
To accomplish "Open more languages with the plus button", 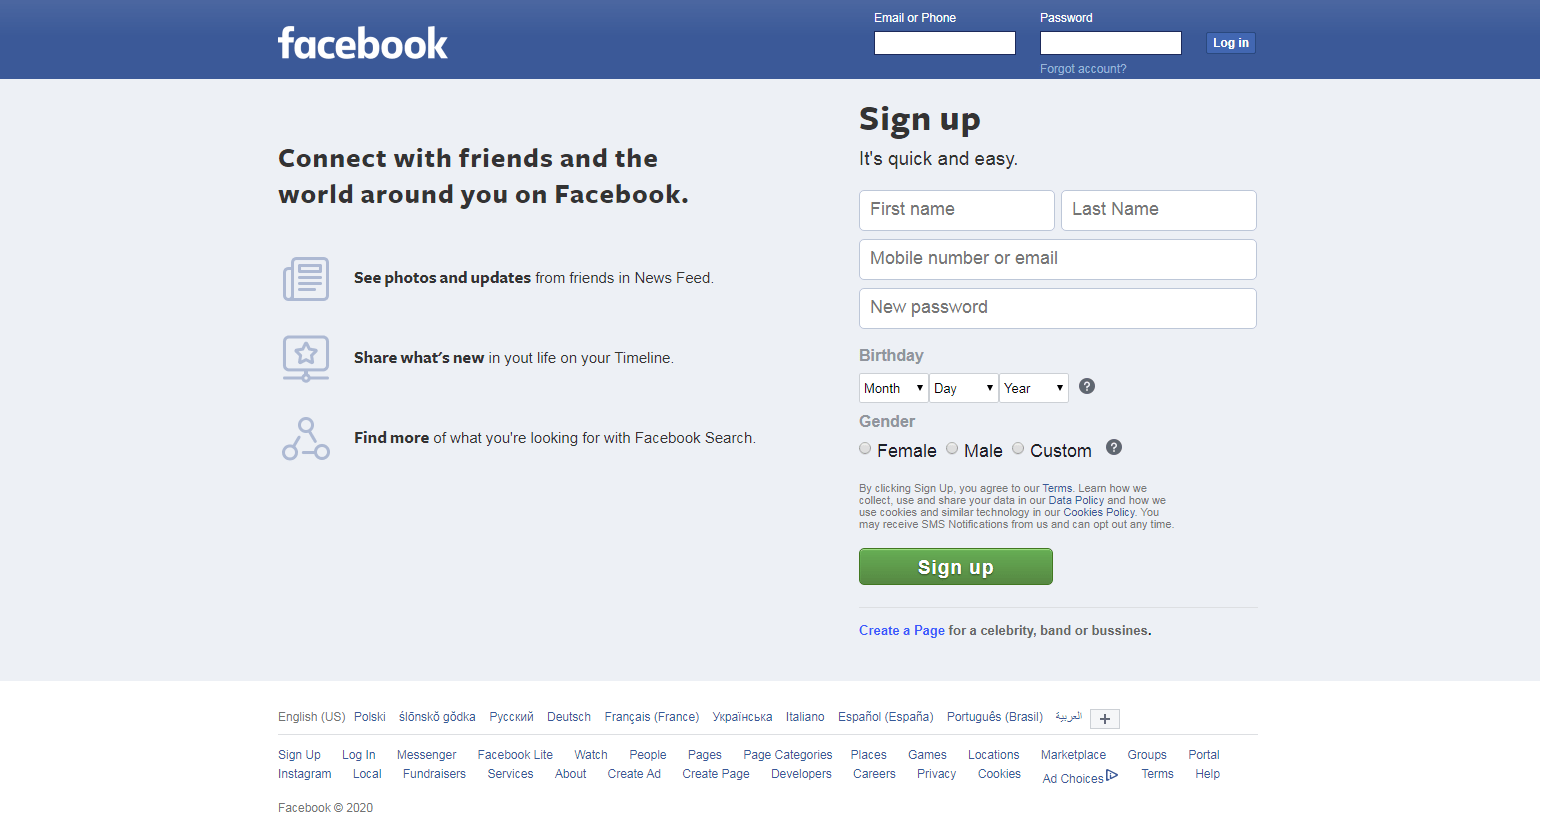I will click(x=1104, y=718).
